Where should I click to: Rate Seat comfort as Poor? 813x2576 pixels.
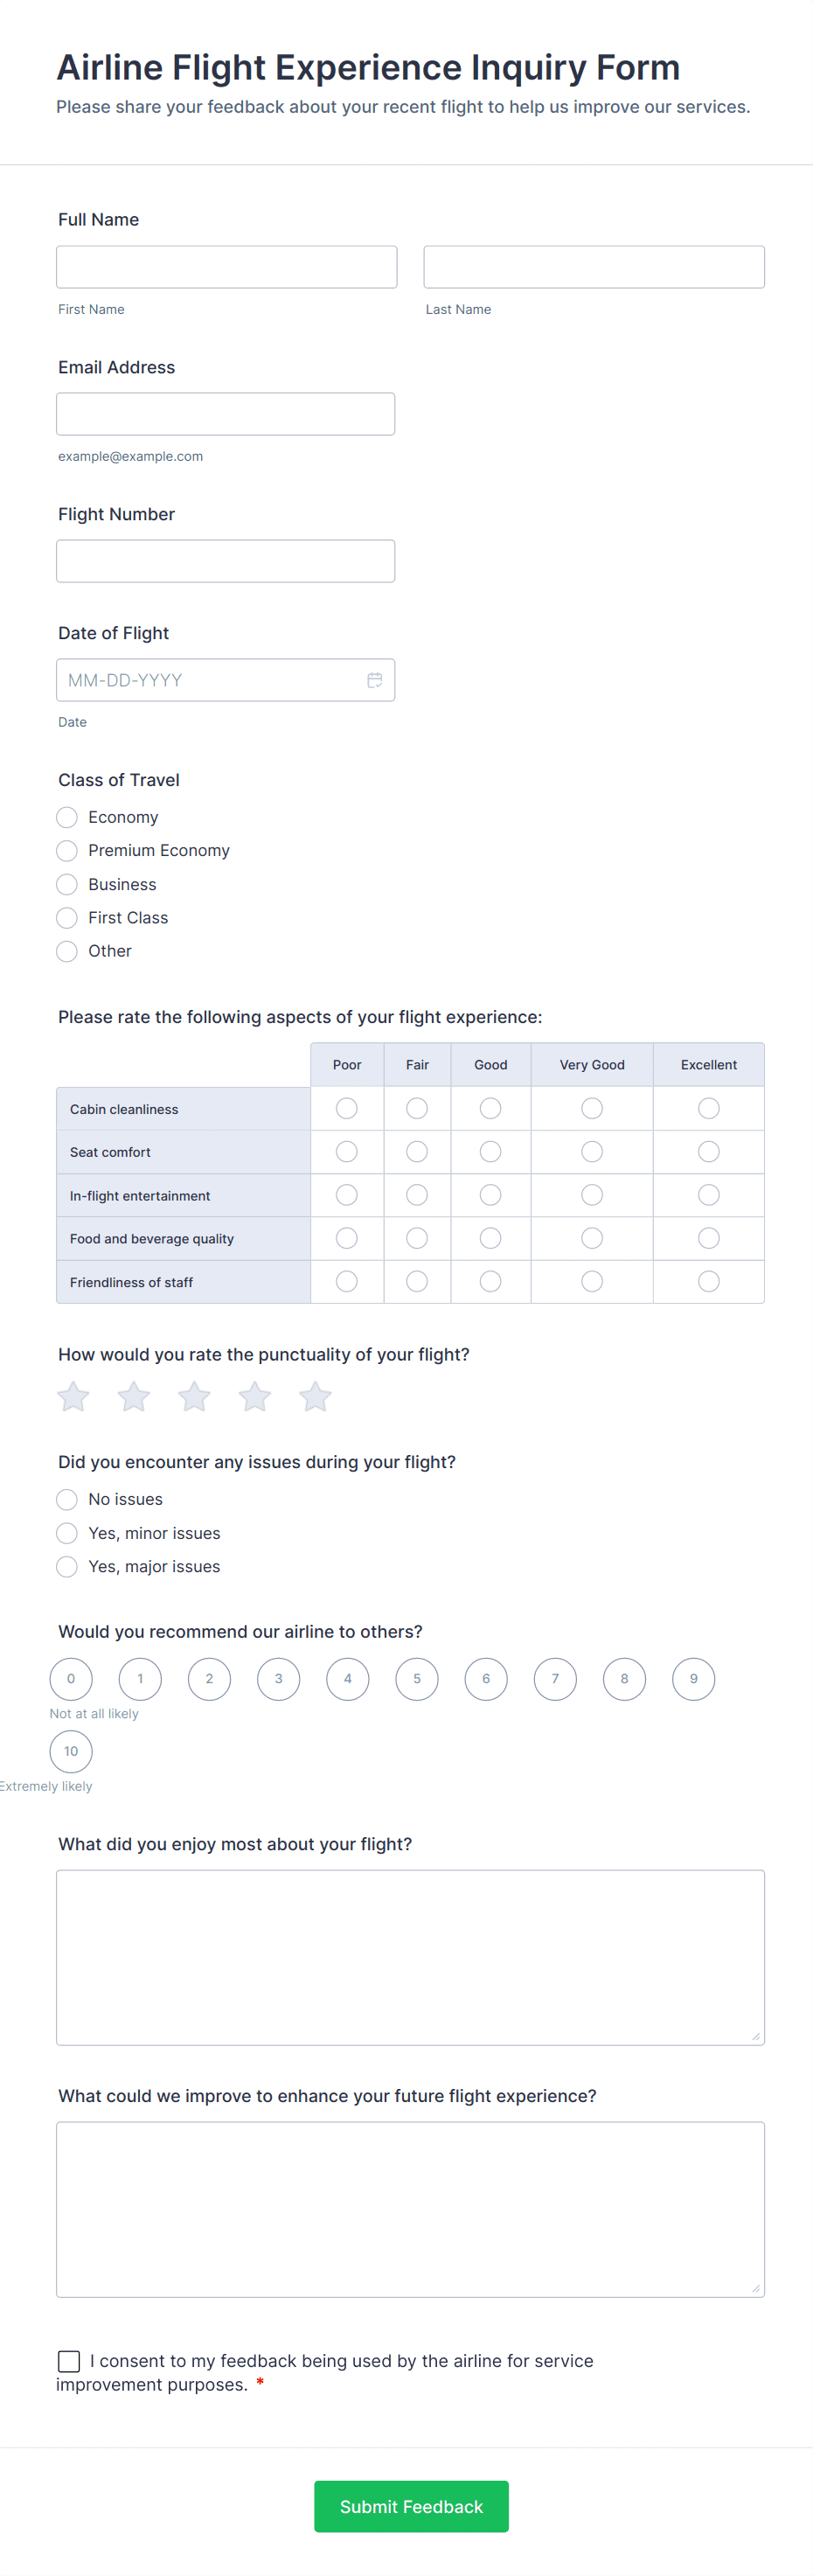[x=346, y=1151]
